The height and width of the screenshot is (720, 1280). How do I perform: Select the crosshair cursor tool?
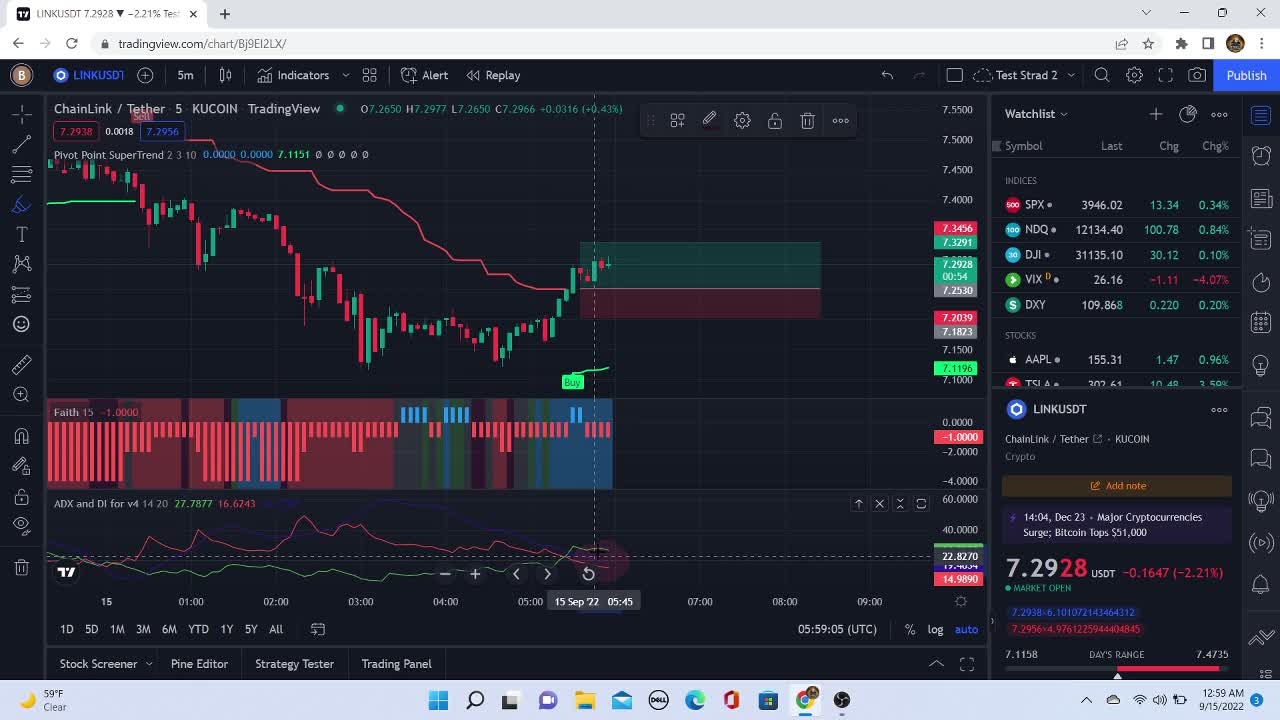click(x=21, y=115)
